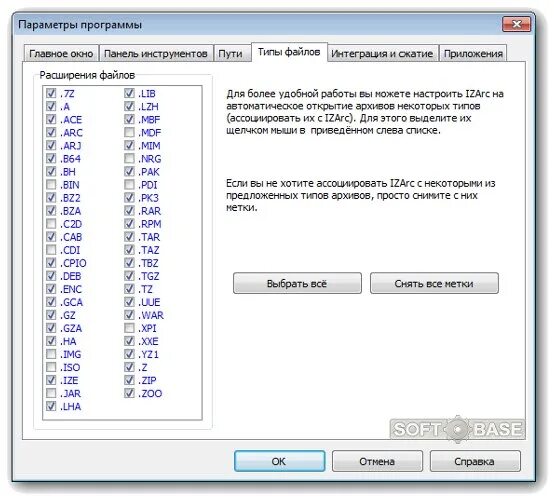The height and width of the screenshot is (500, 554).
Task: Uncheck the .ARJ extension checkbox
Action: pos(51,145)
